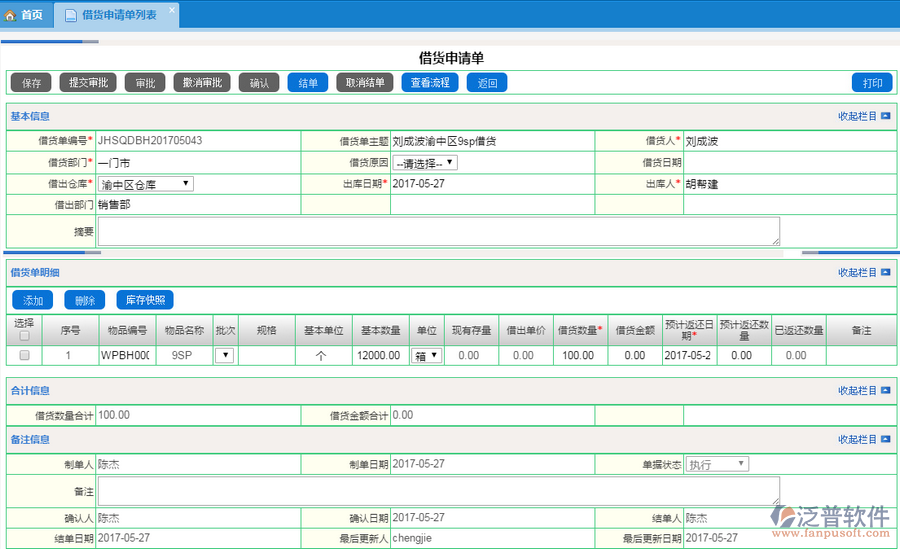
Task: Click the 添加 button in details
Action: pyautogui.click(x=33, y=300)
